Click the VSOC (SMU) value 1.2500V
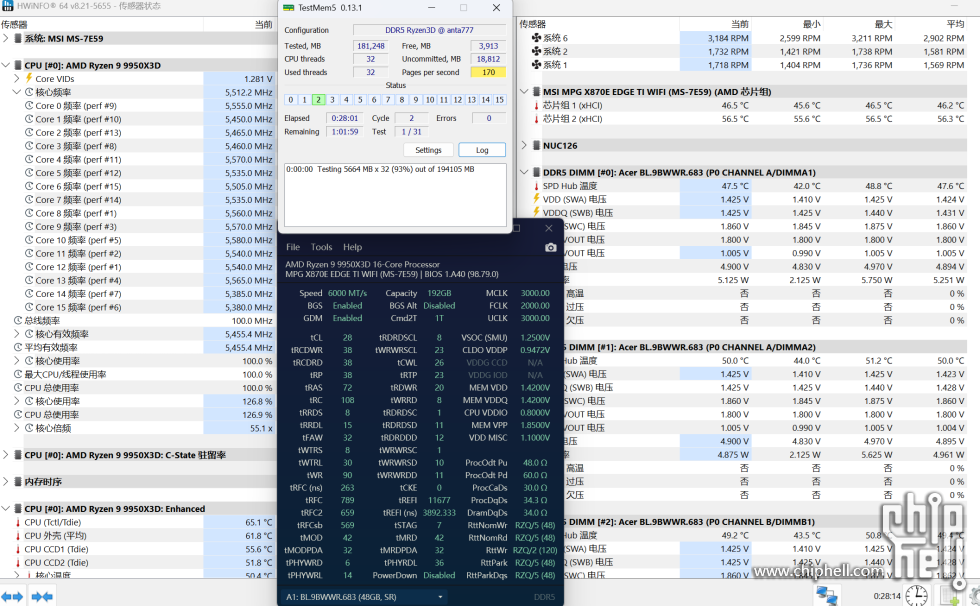Screen dimensions: 980x606 535,337
